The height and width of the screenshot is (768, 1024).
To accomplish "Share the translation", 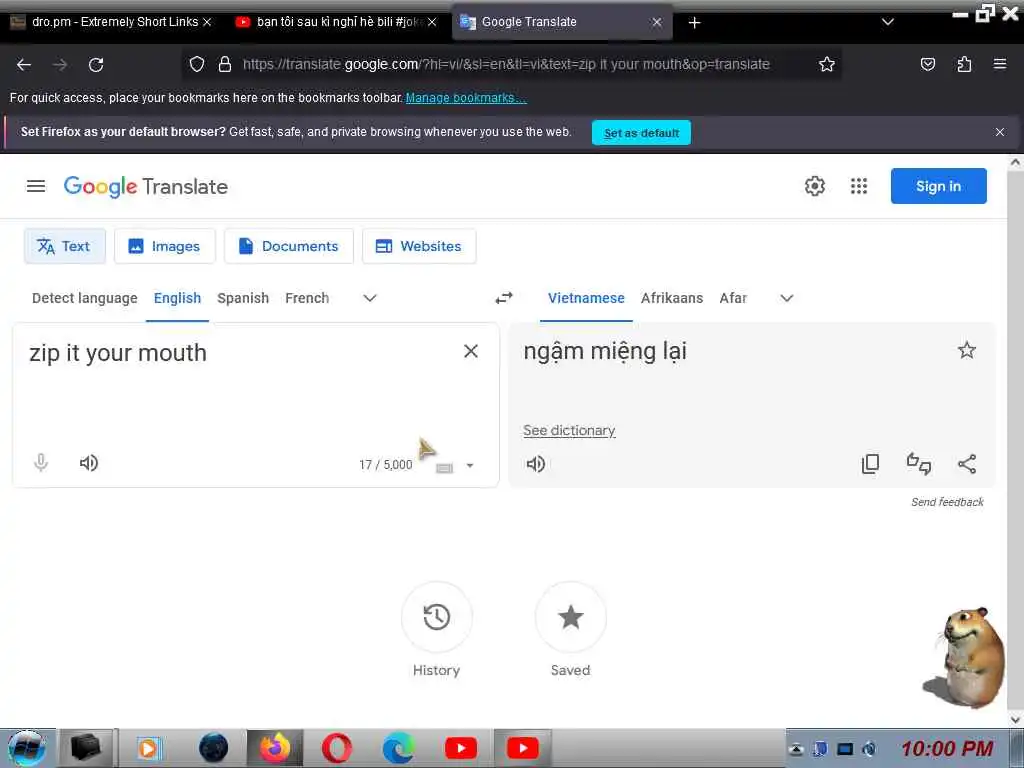I will (x=967, y=464).
